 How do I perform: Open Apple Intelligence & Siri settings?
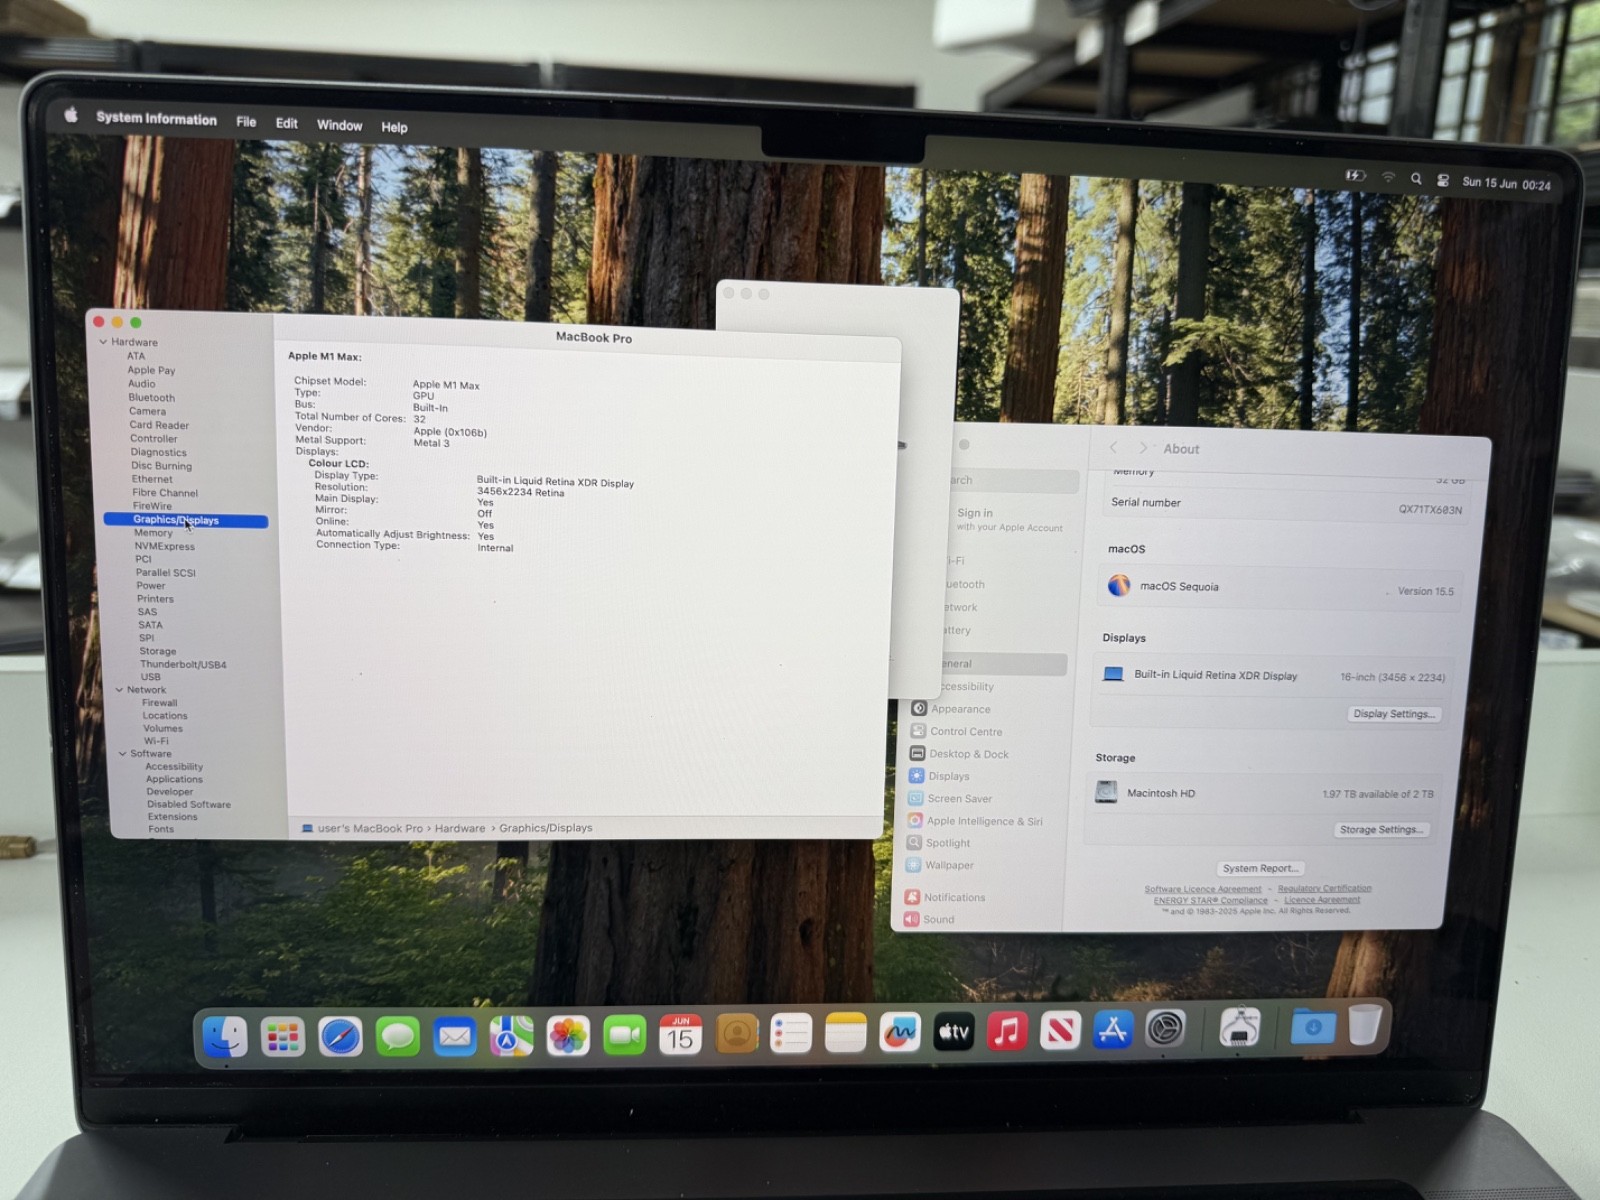(974, 821)
